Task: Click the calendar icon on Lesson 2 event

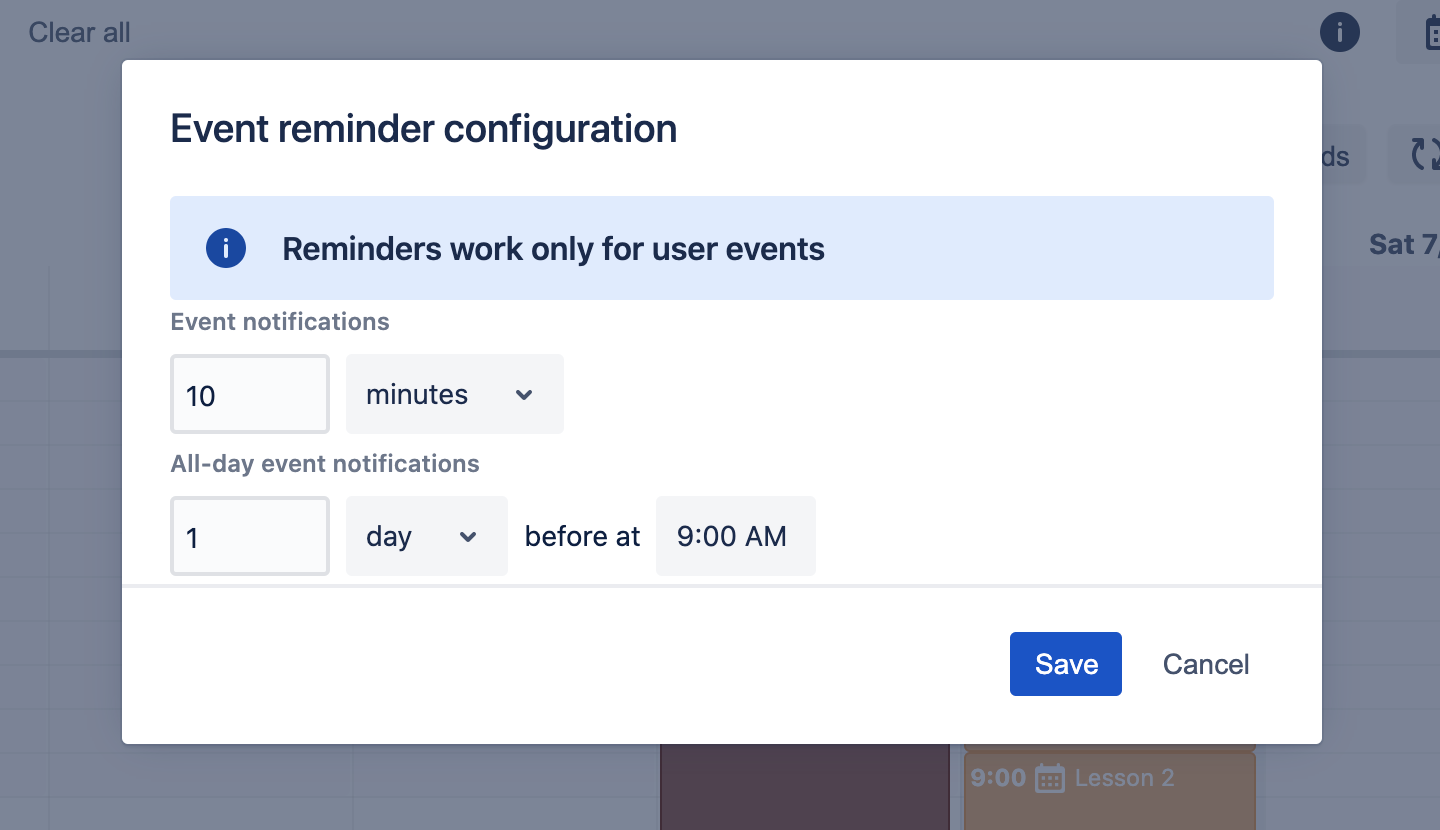Action: click(x=1050, y=778)
